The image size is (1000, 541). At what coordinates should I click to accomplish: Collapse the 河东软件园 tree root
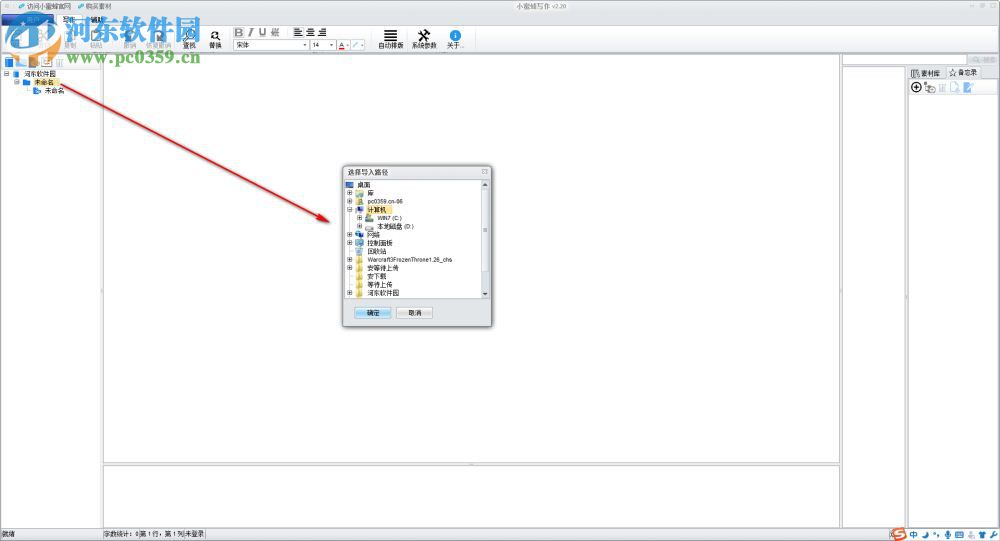[6, 74]
